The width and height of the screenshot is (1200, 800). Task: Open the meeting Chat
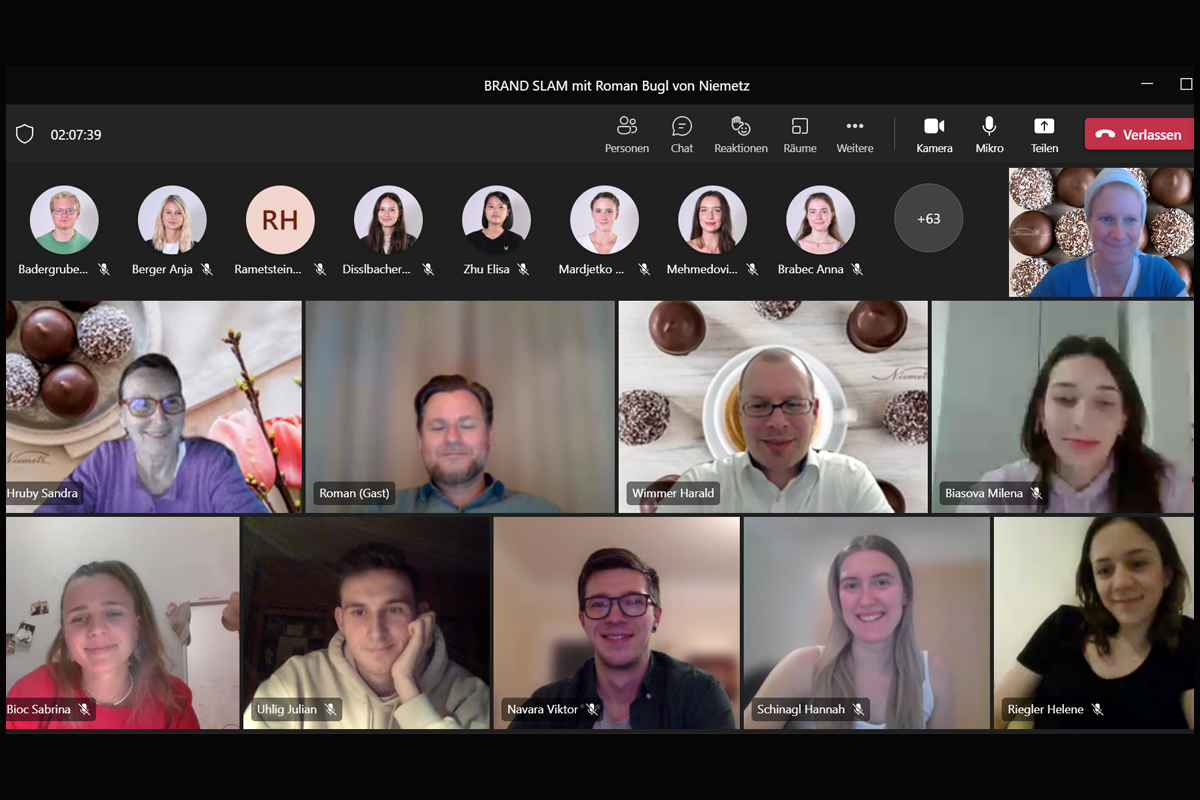[x=682, y=134]
